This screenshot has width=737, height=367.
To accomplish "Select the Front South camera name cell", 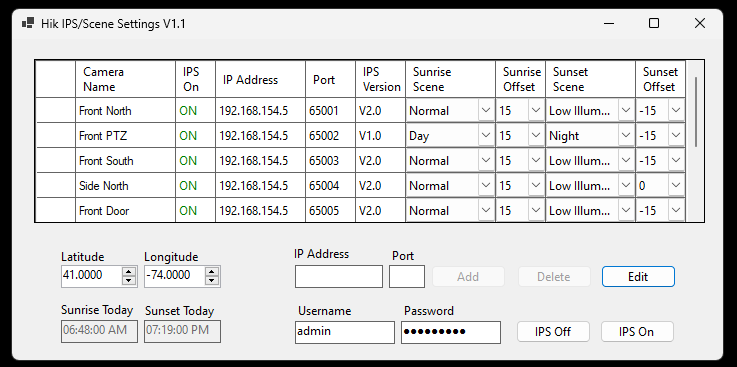I will click(x=125, y=161).
